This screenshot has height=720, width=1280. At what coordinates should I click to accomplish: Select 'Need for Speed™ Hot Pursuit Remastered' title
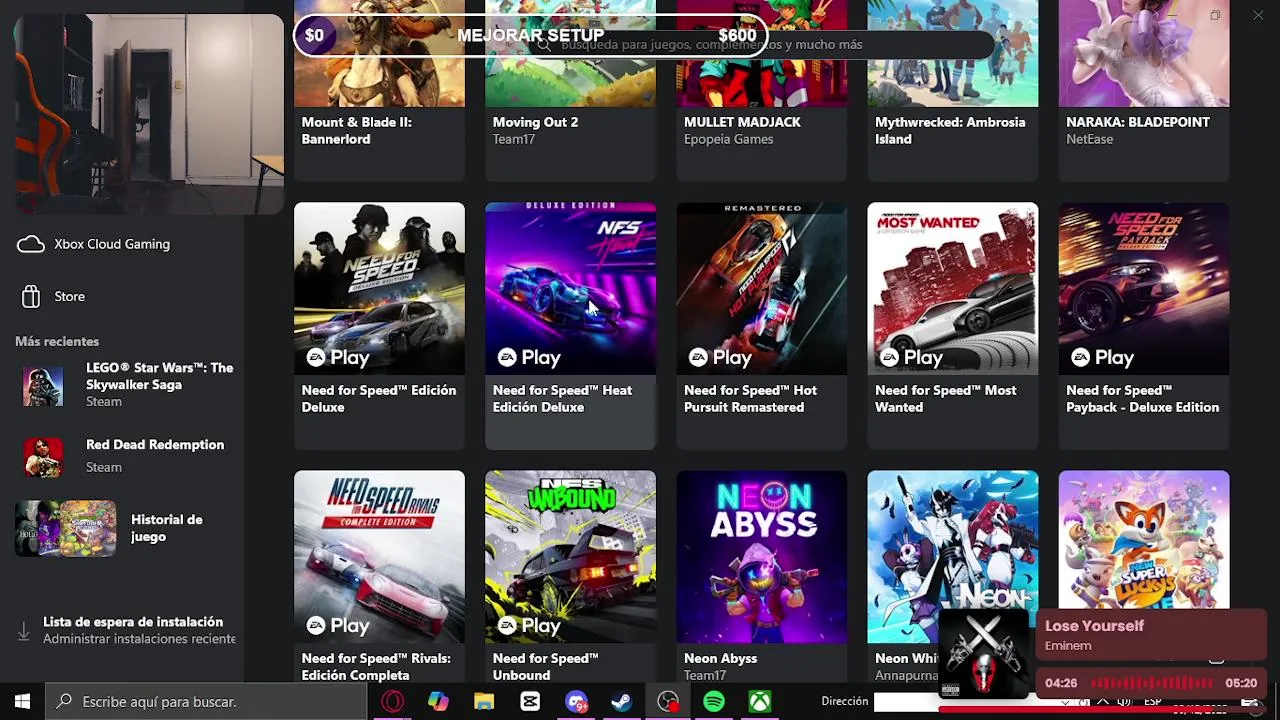[750, 399]
